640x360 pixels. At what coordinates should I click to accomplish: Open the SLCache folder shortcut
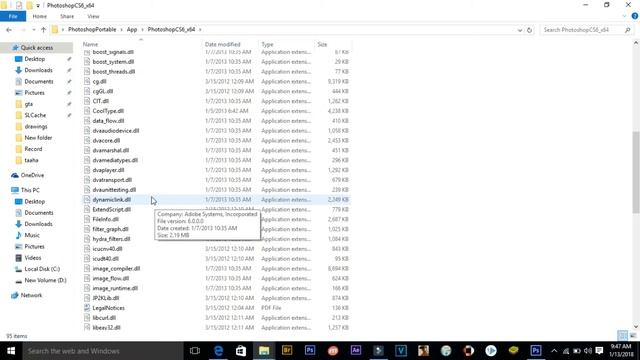[x=35, y=115]
